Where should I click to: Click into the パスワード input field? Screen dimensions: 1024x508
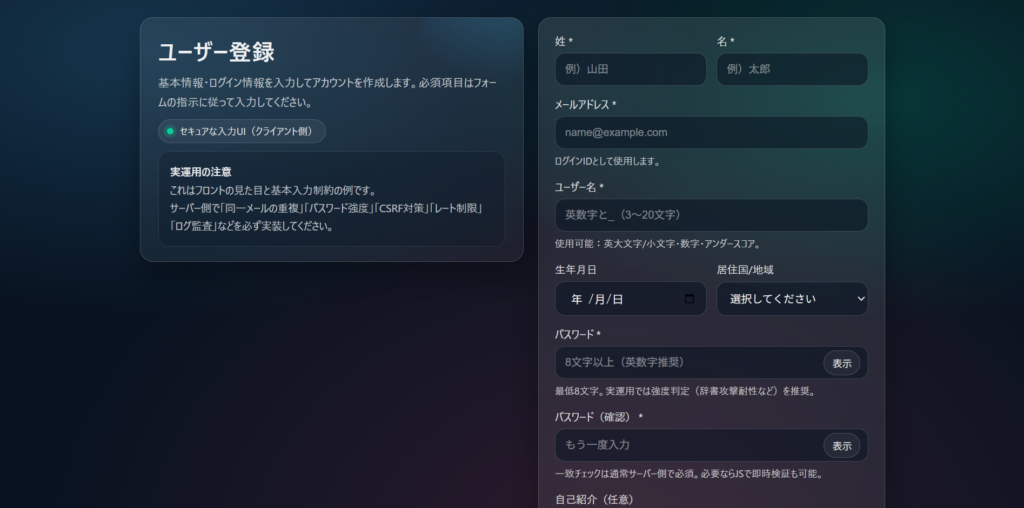(686, 362)
